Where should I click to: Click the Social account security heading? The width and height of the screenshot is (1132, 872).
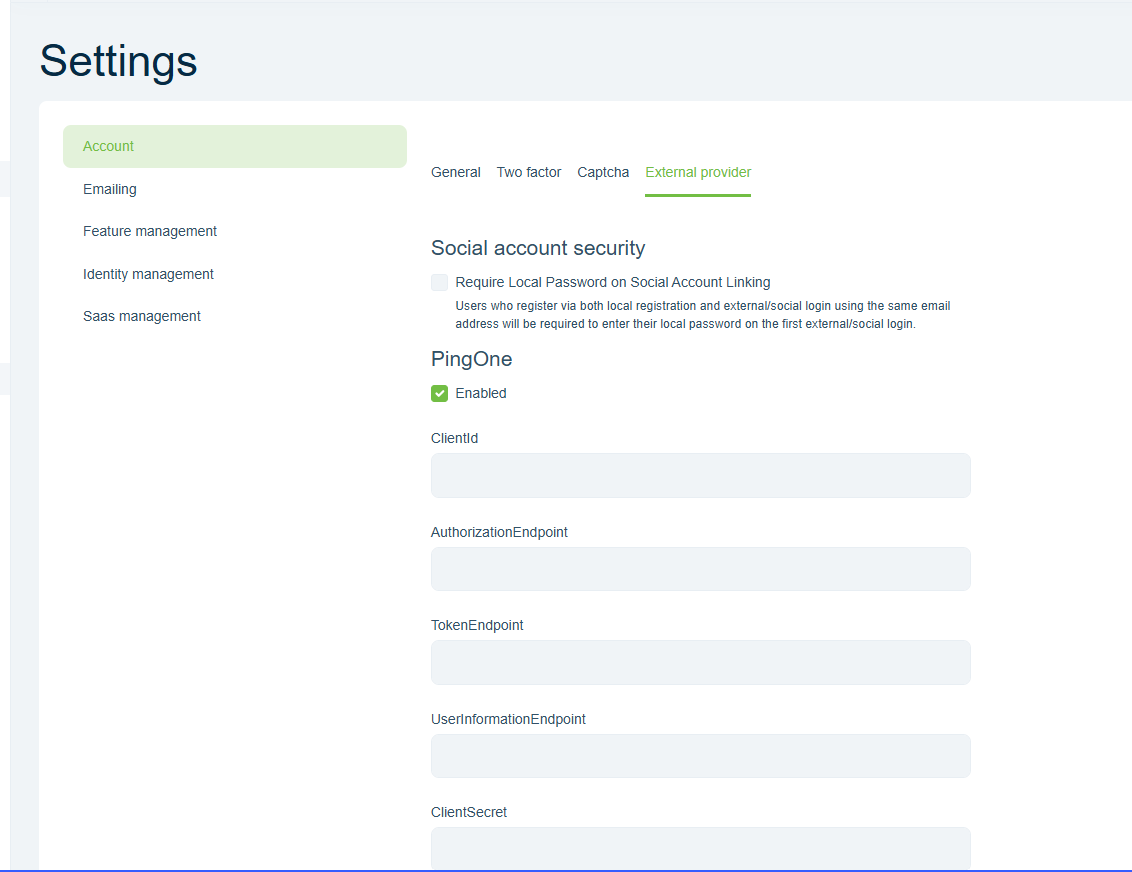[x=538, y=248]
